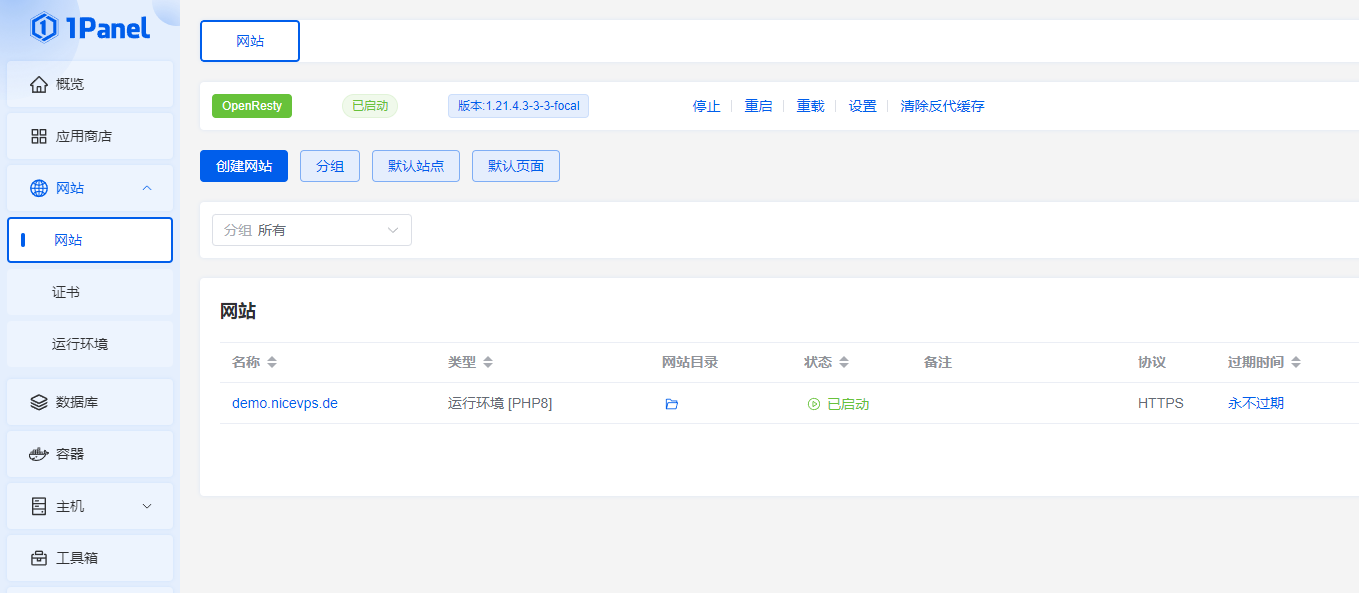1359x593 pixels.
Task: Toggle the 已启动 running status of demo.nicevps.de
Action: tap(838, 404)
